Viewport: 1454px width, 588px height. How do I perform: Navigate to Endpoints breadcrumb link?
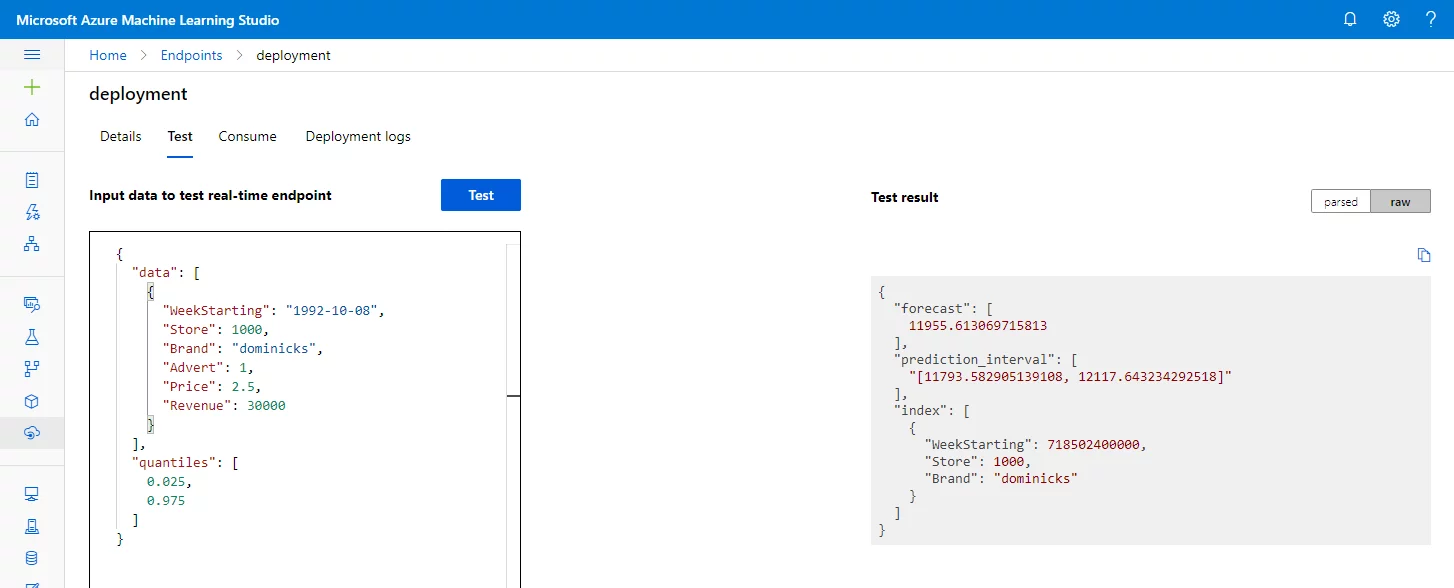pos(191,55)
